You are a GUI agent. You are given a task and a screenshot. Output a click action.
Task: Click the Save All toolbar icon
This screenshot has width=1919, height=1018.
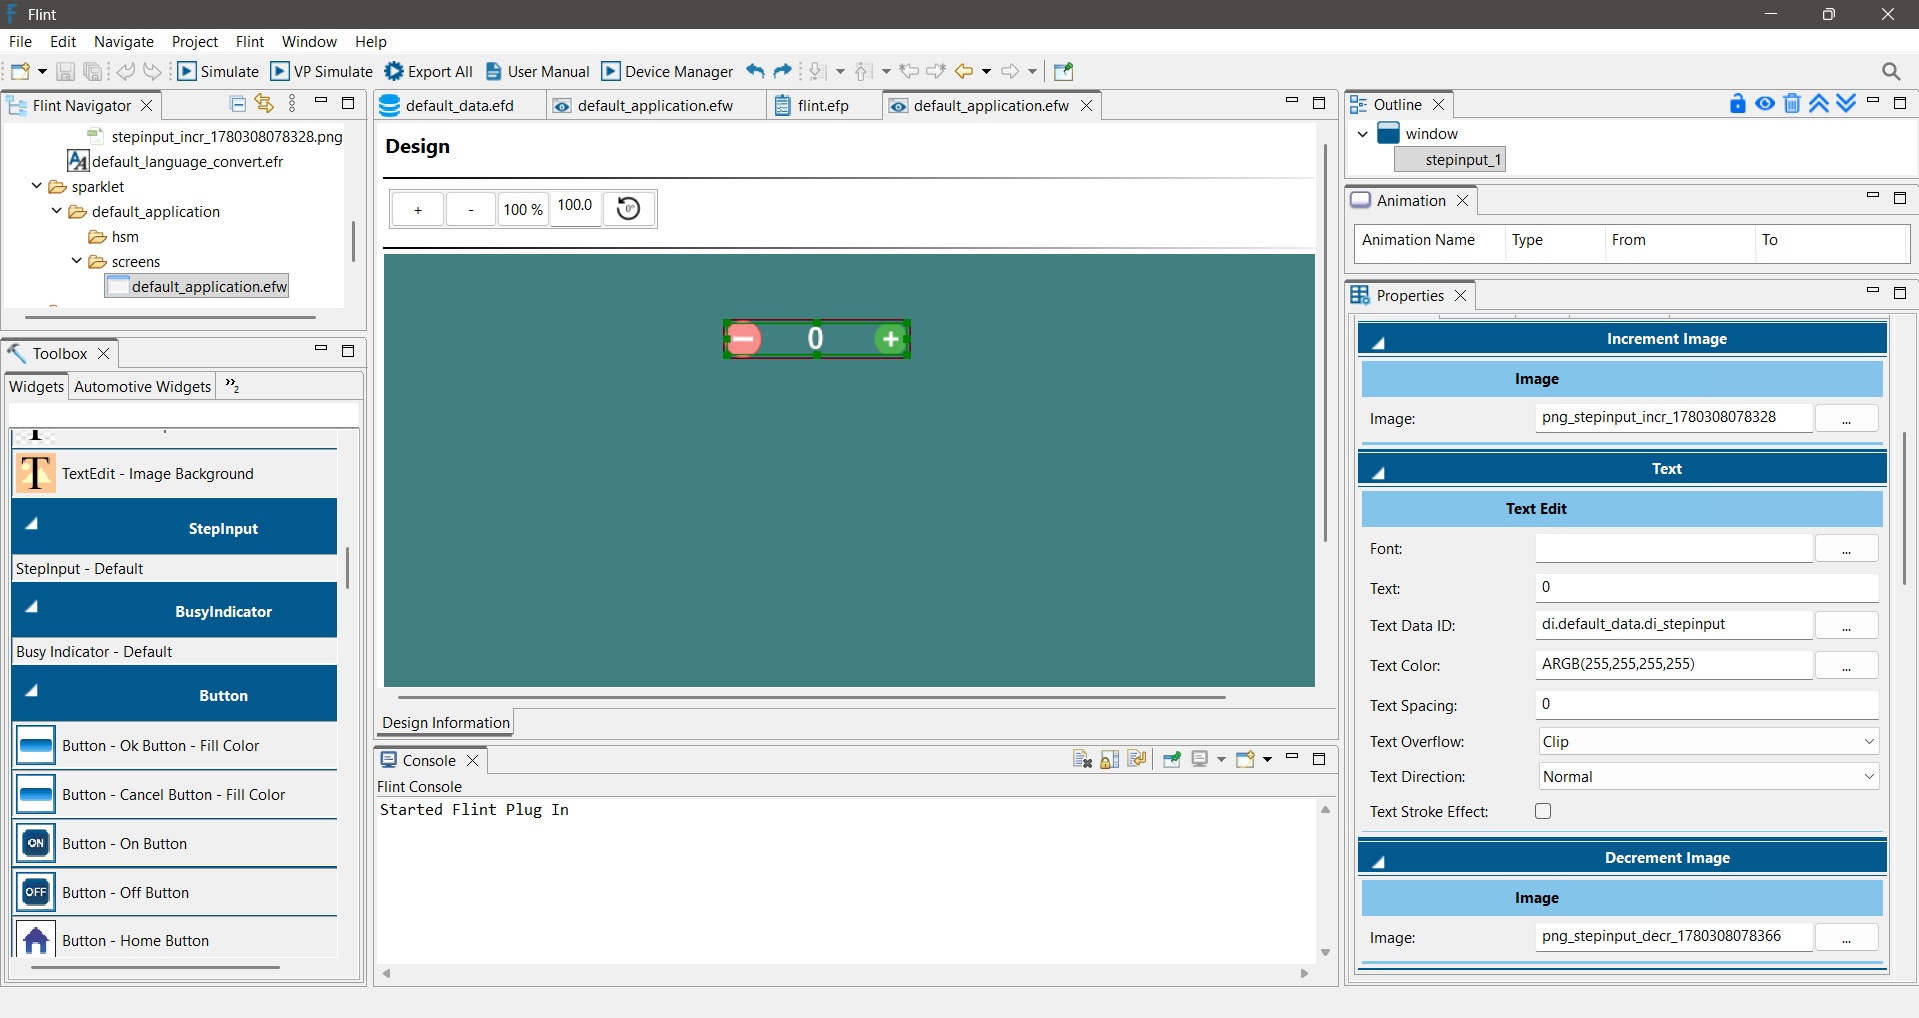tap(93, 71)
